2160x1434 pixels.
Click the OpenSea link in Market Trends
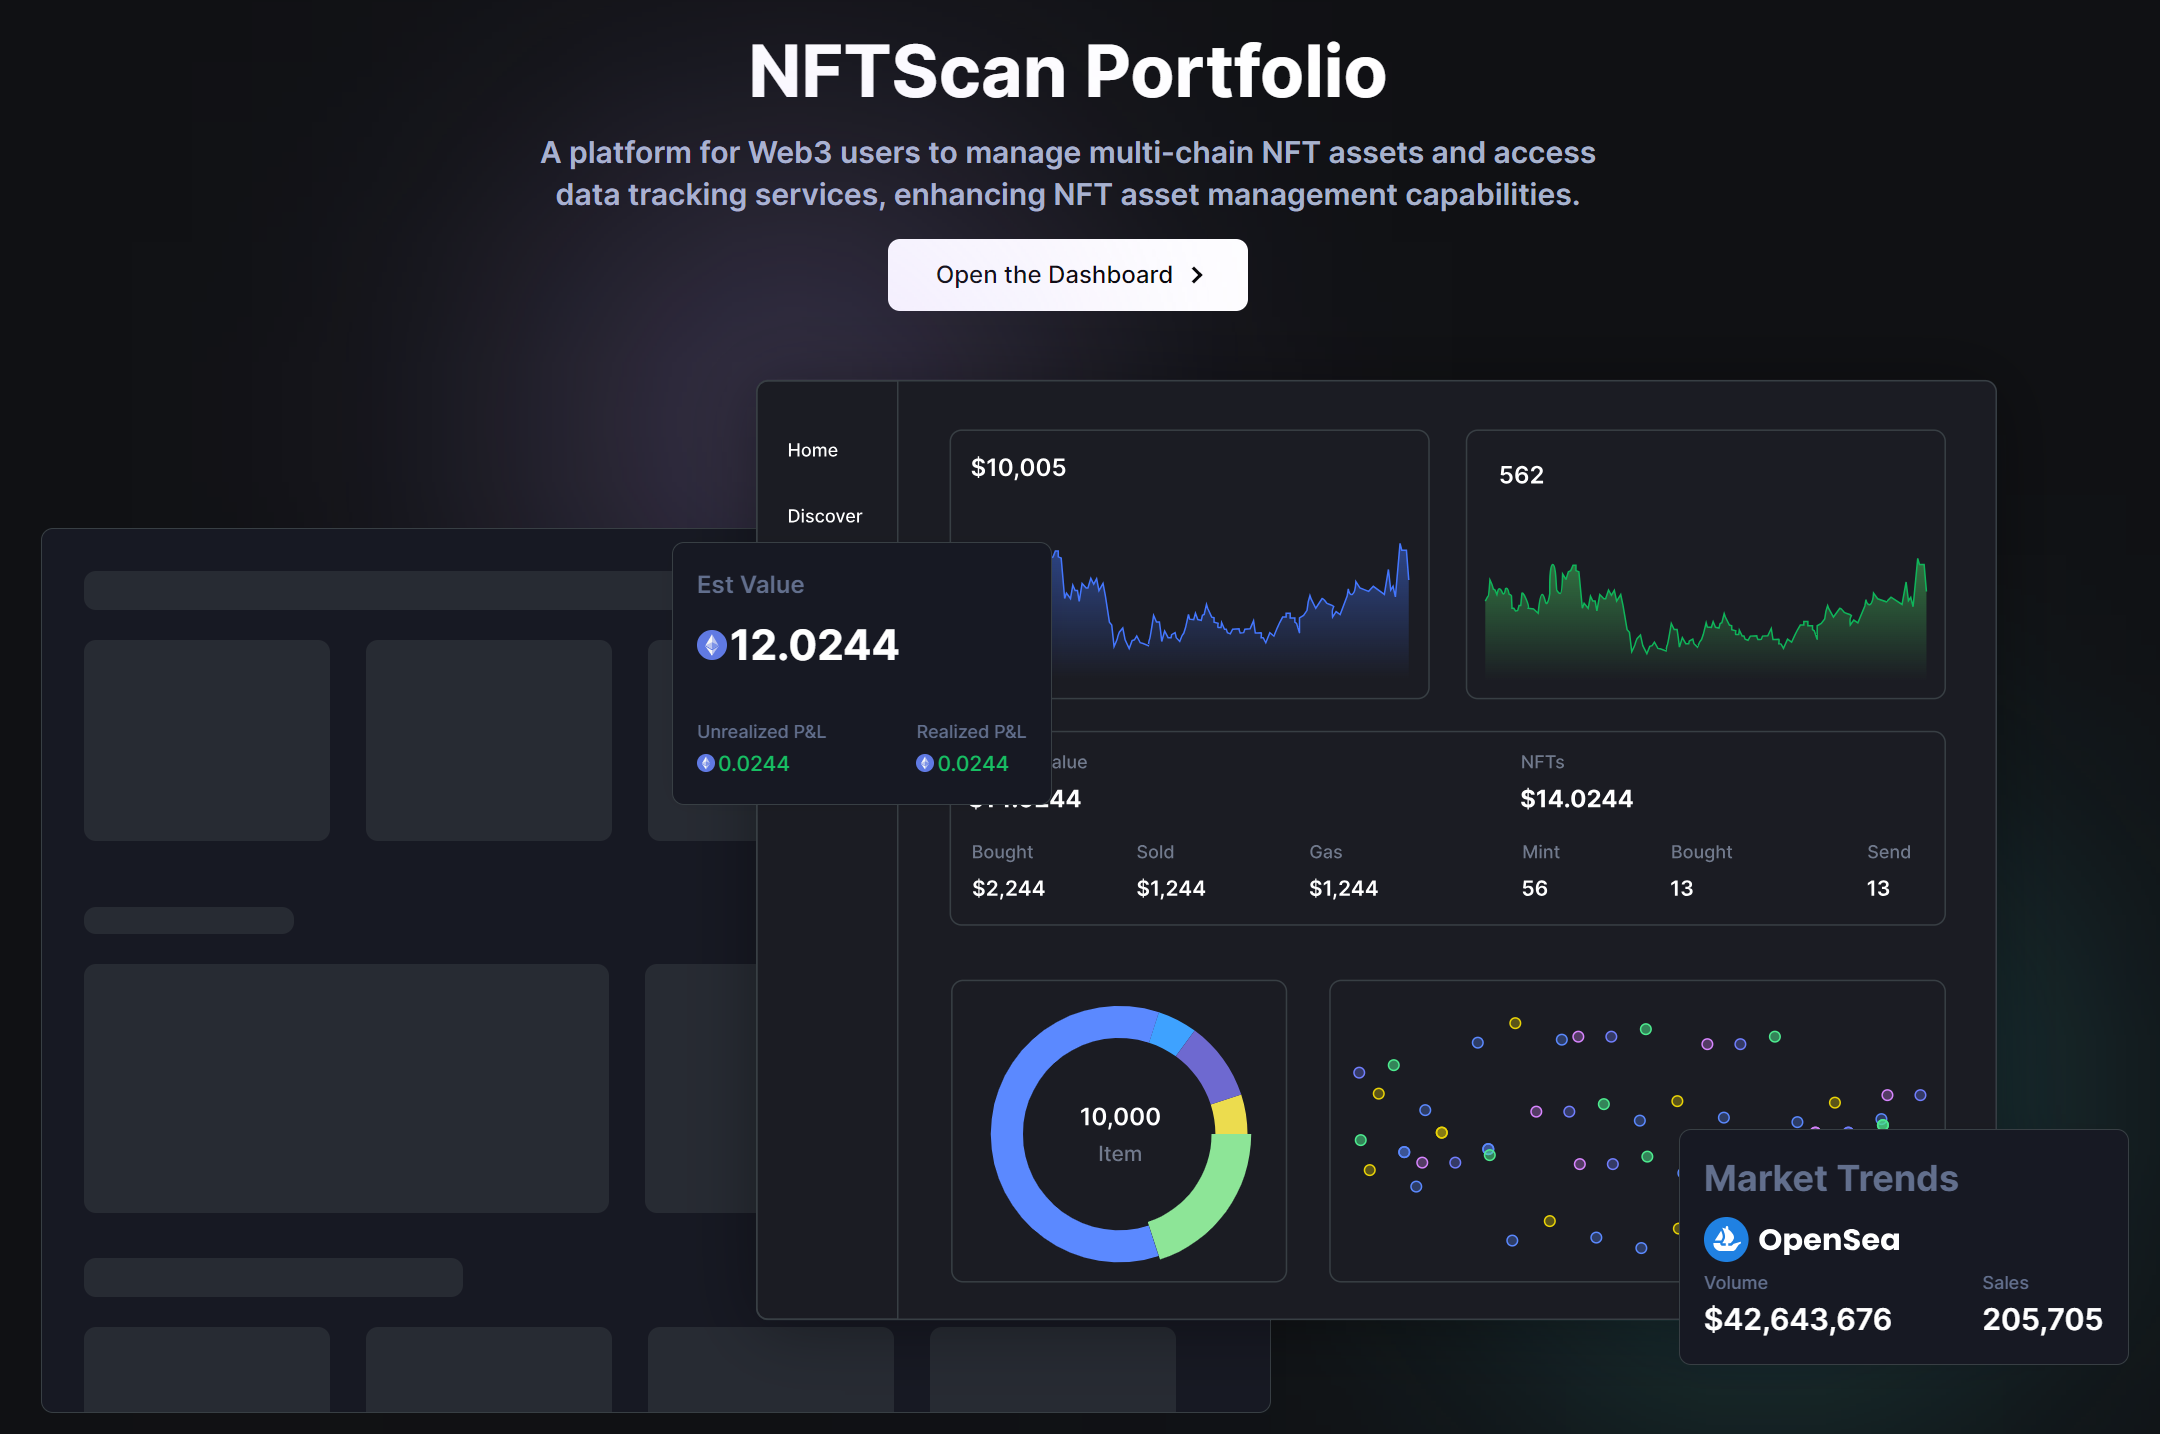(x=1828, y=1239)
